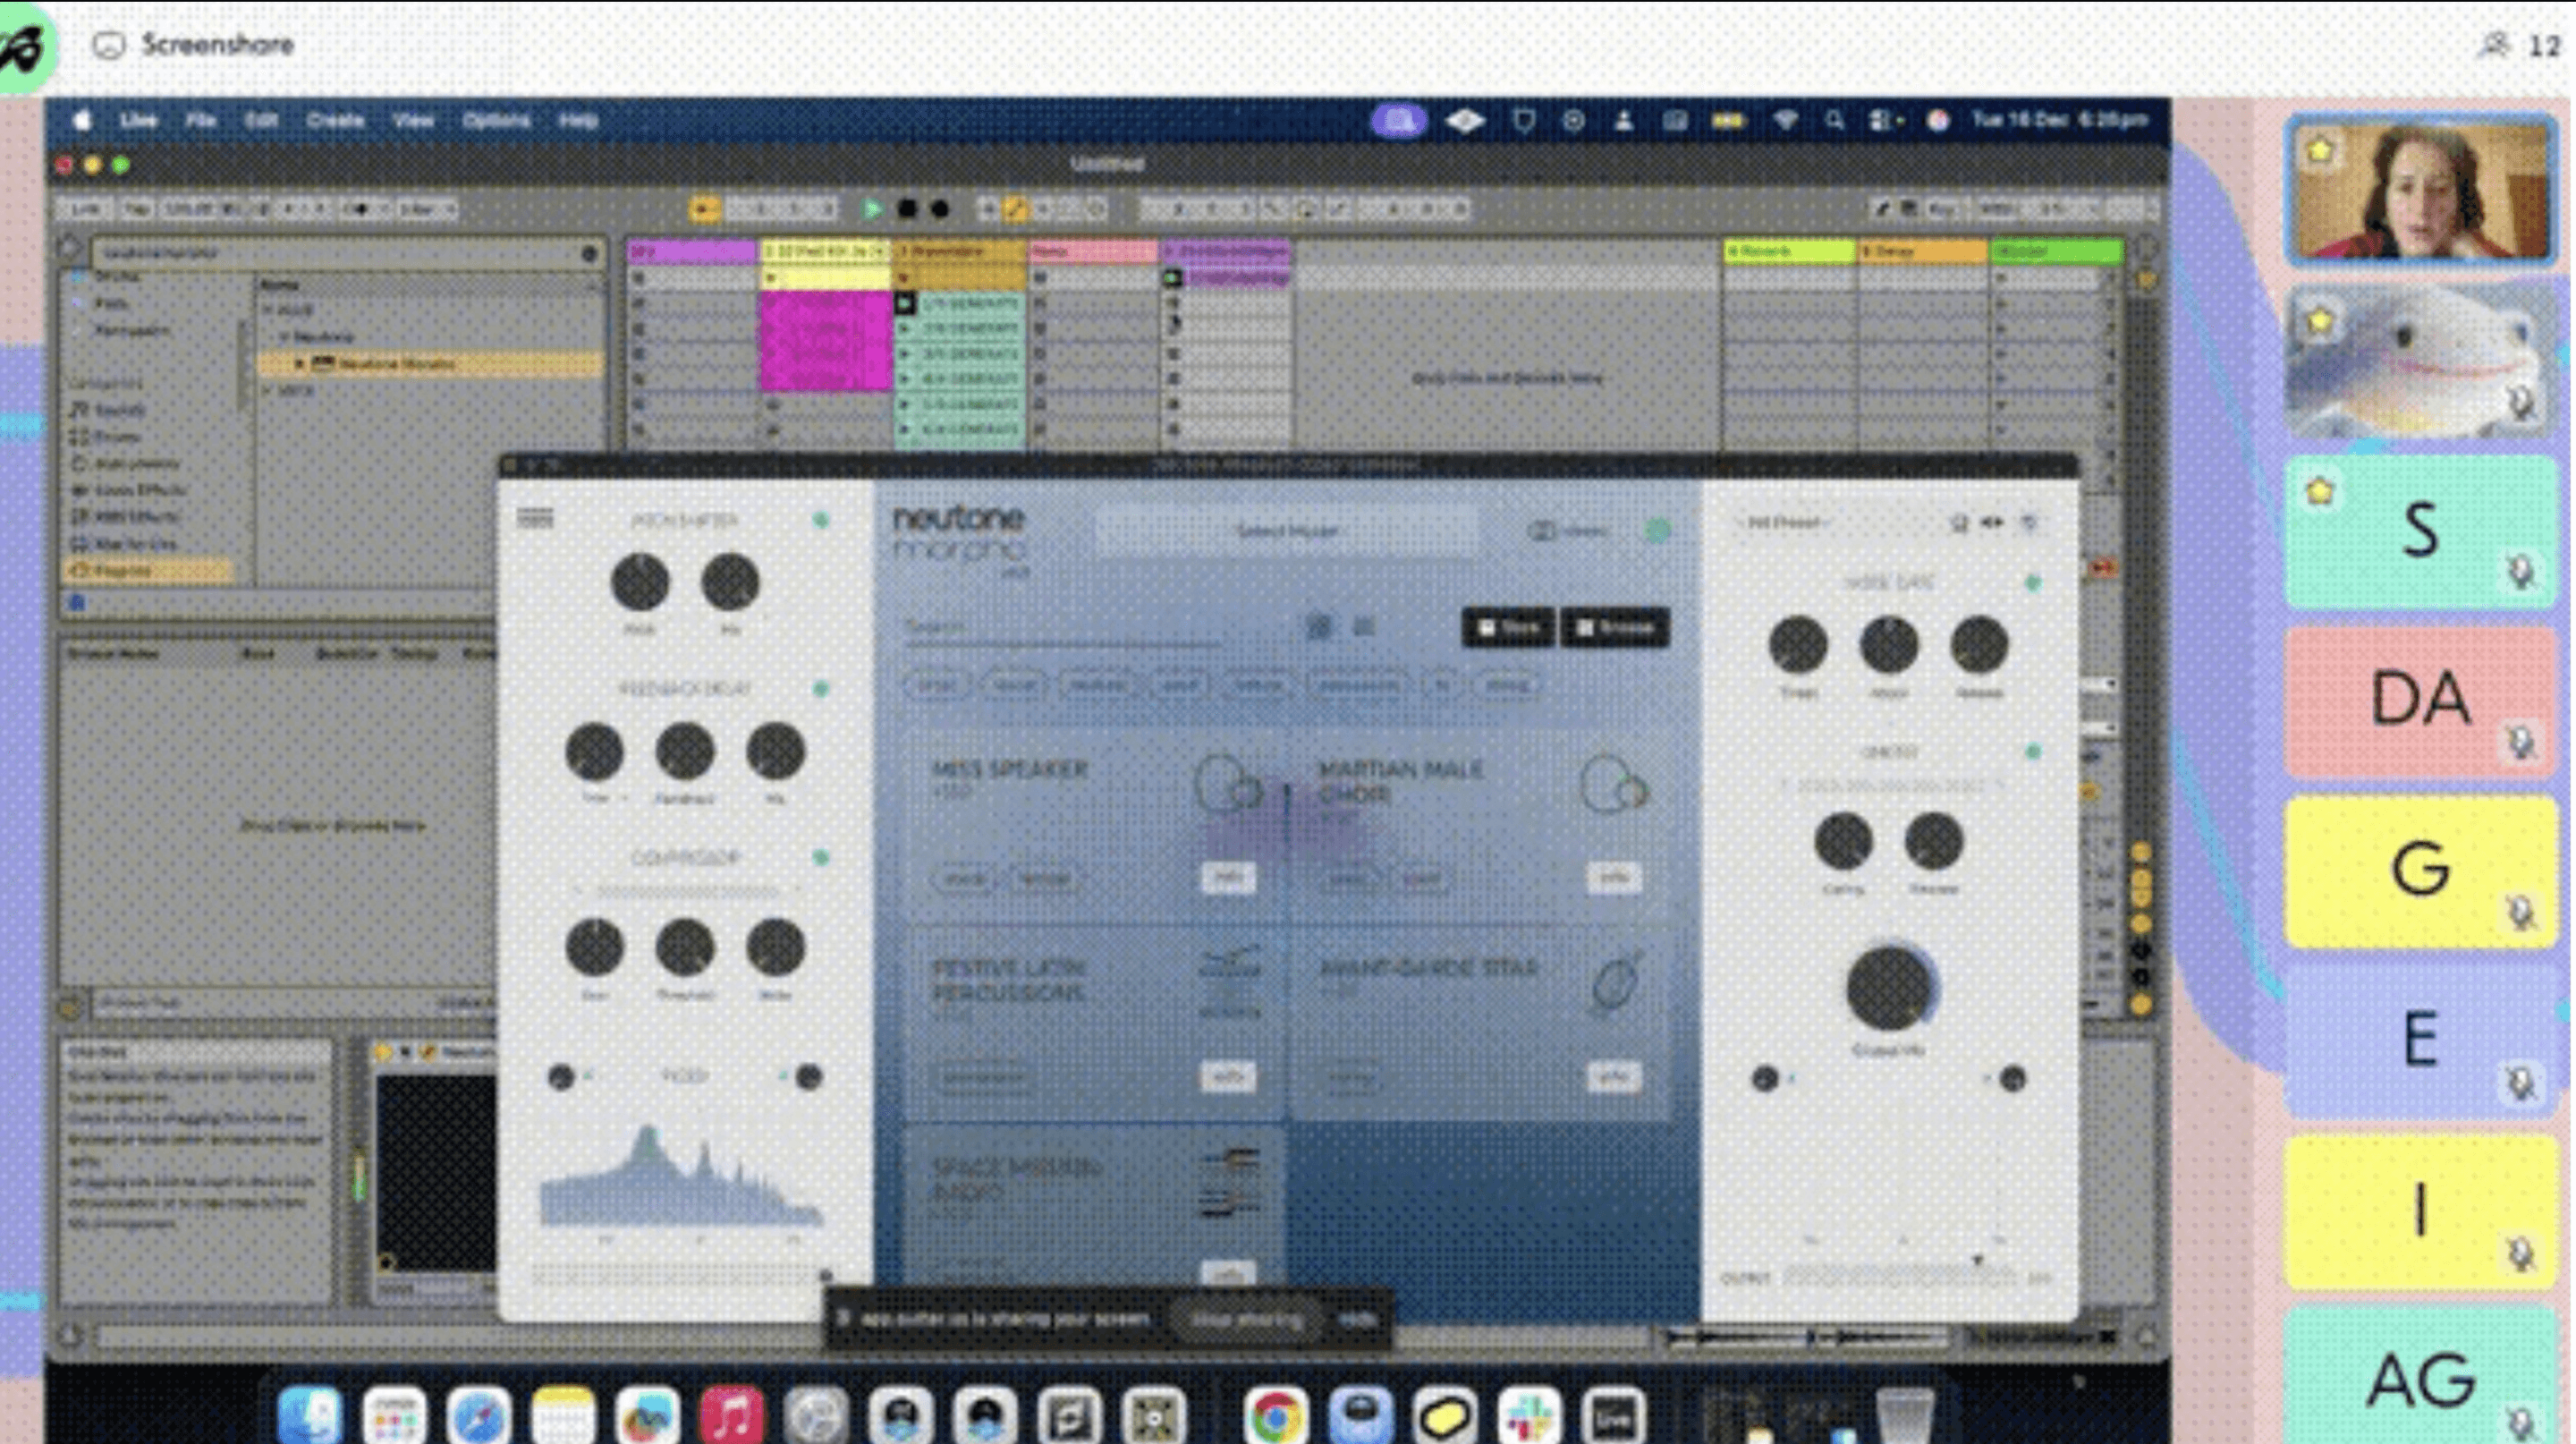Open the Select Model dropdown

(x=1286, y=531)
